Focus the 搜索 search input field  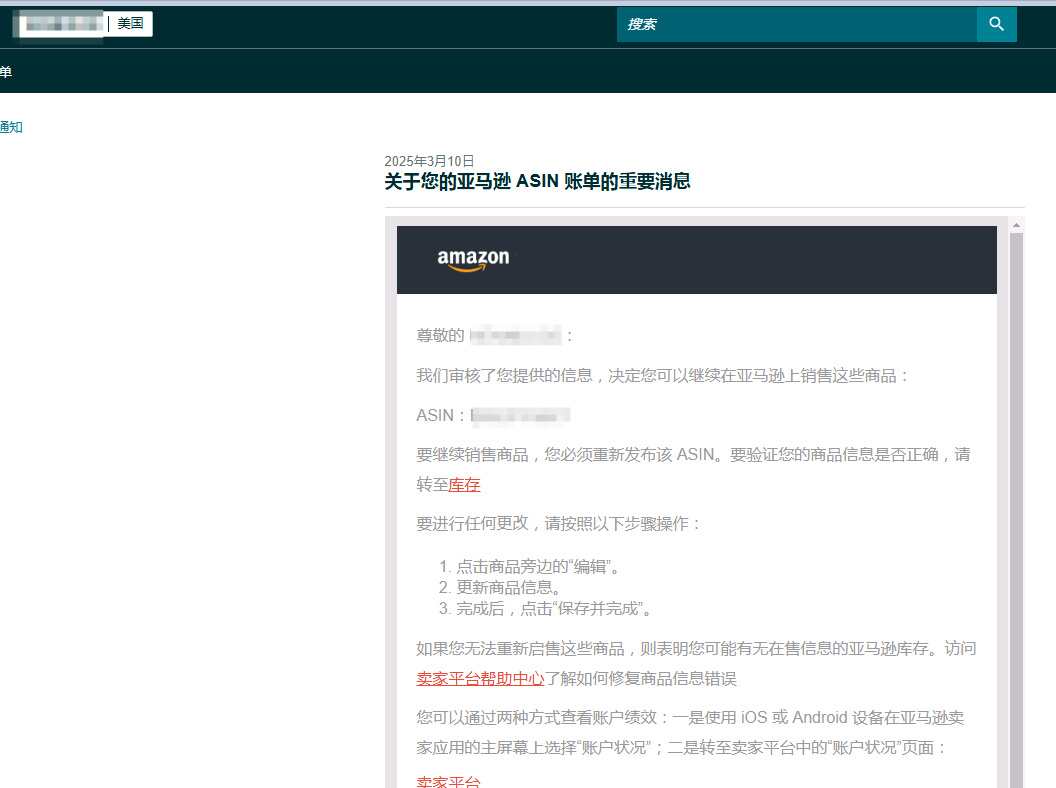(x=797, y=24)
